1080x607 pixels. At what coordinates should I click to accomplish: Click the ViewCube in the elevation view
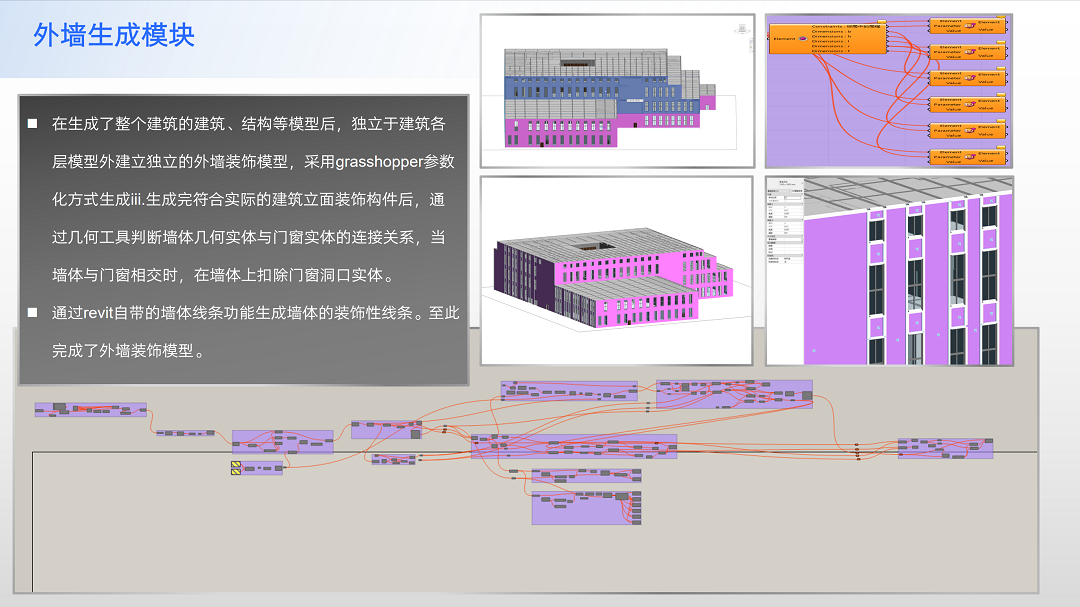click(741, 27)
